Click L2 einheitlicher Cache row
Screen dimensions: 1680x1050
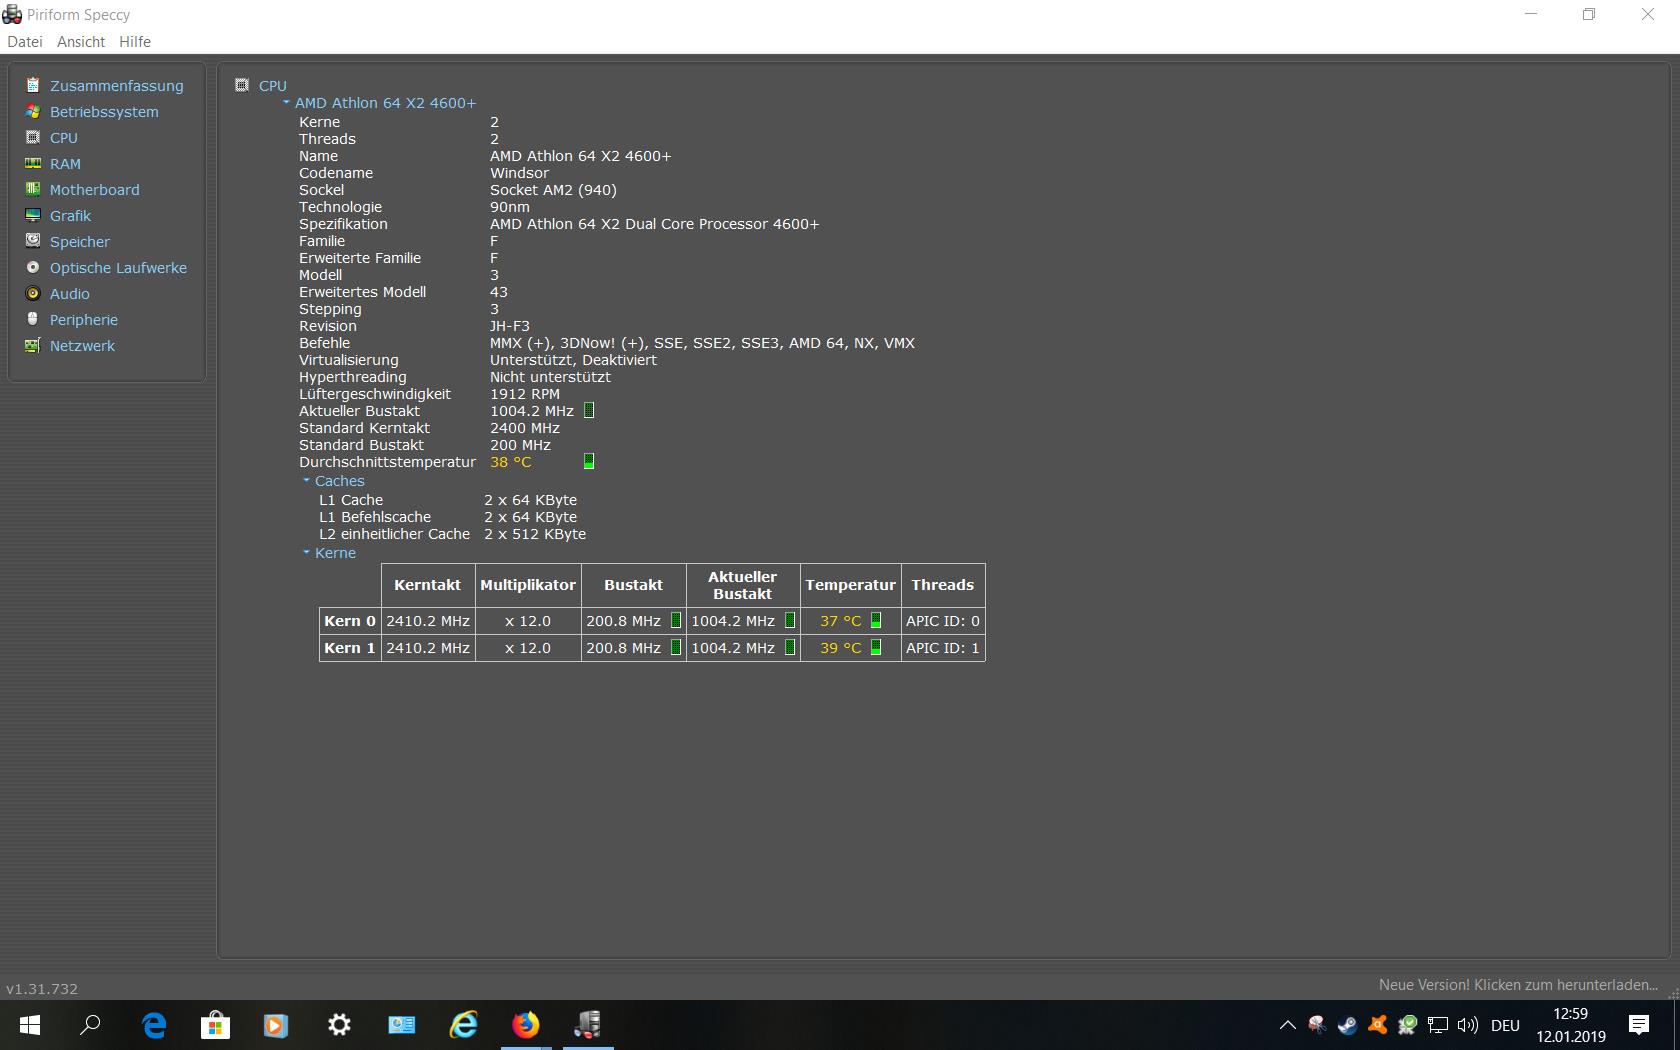tap(452, 534)
